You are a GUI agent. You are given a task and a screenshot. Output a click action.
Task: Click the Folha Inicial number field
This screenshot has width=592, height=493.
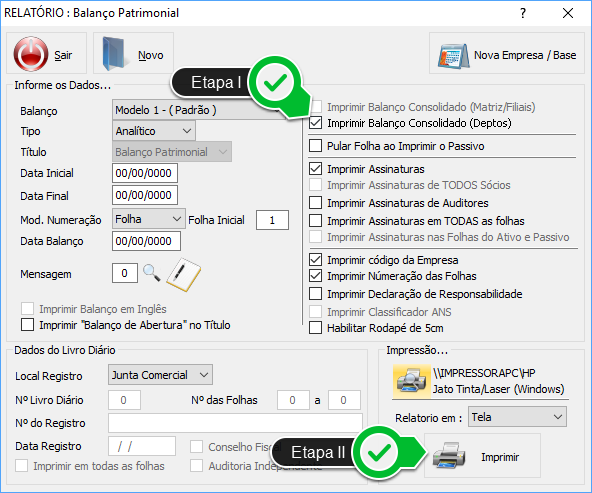(273, 220)
